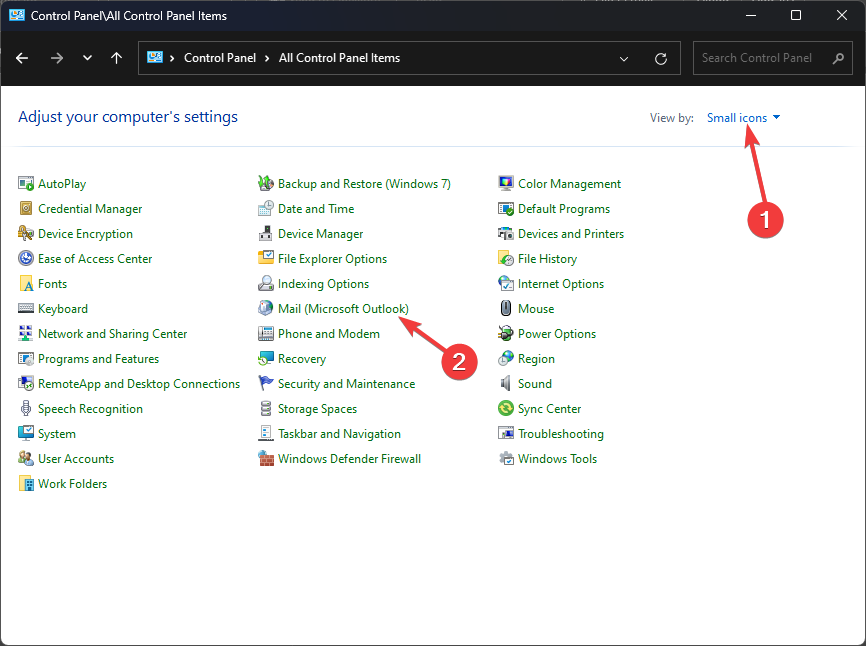This screenshot has width=866, height=646.
Task: Open Network and Sharing Center icon
Action: 26,333
